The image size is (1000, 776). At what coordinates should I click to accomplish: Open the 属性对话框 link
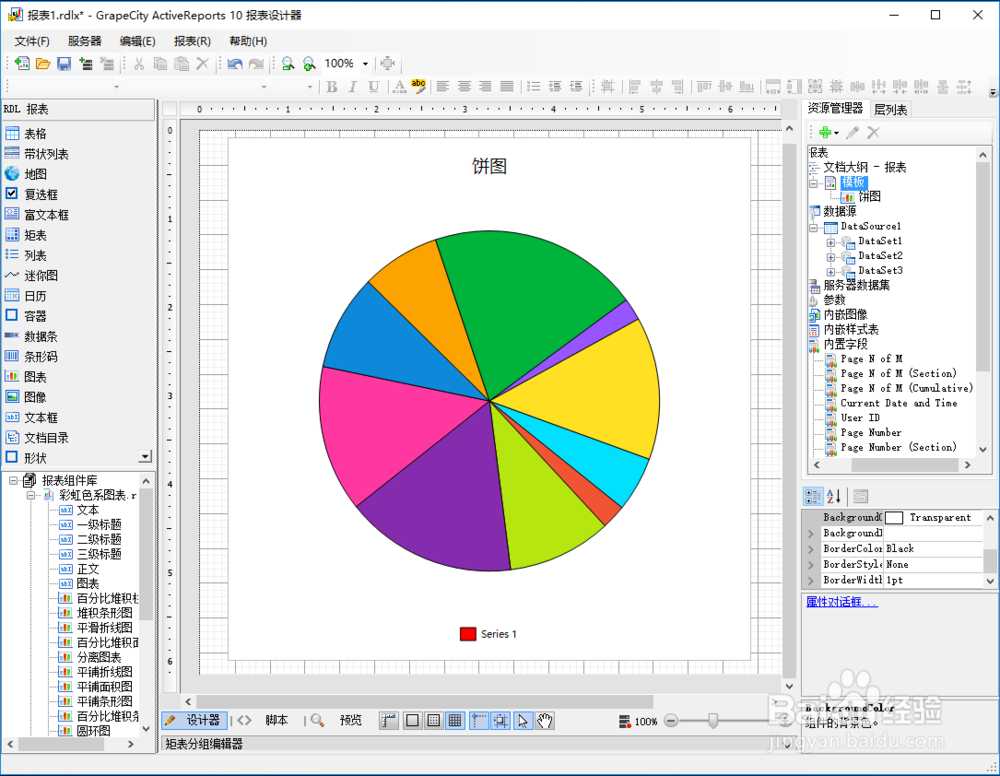pyautogui.click(x=842, y=601)
